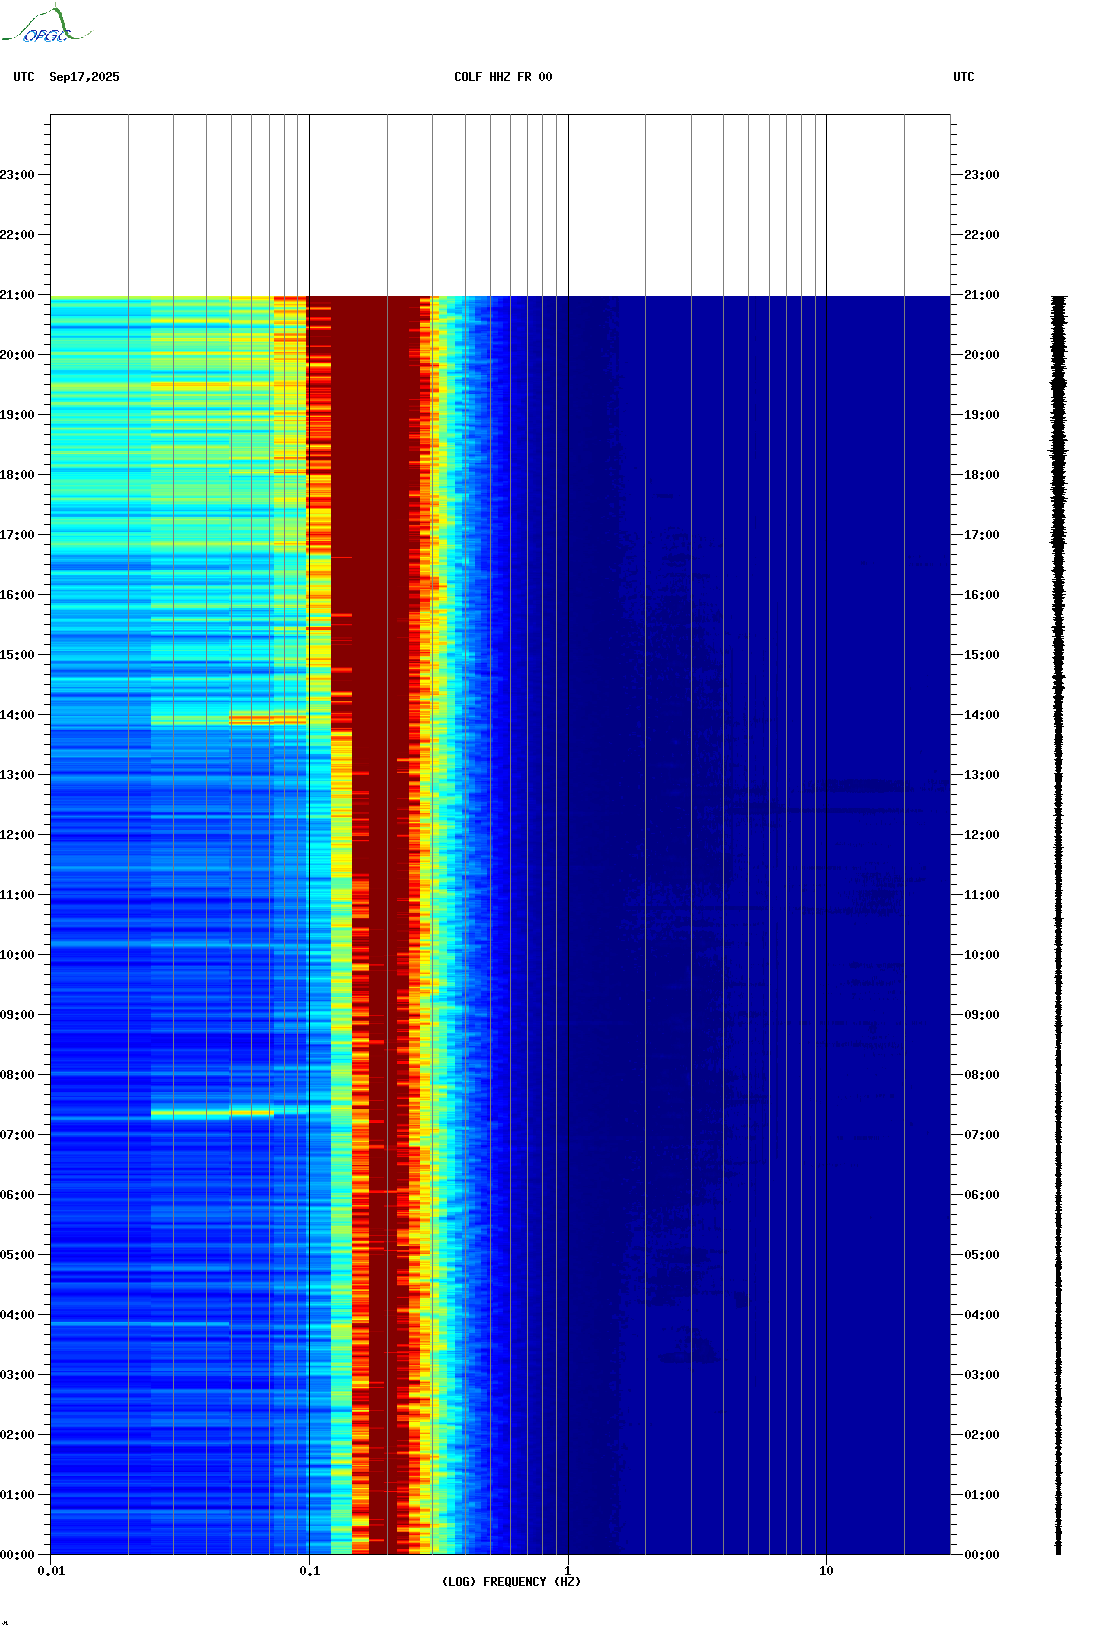
Task: Select 13:00 on the right time axis
Action: tap(982, 775)
